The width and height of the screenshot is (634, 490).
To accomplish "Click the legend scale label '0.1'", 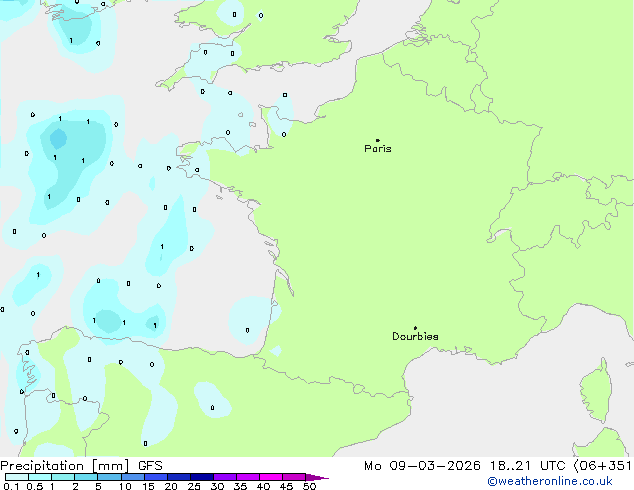I will [11, 486].
